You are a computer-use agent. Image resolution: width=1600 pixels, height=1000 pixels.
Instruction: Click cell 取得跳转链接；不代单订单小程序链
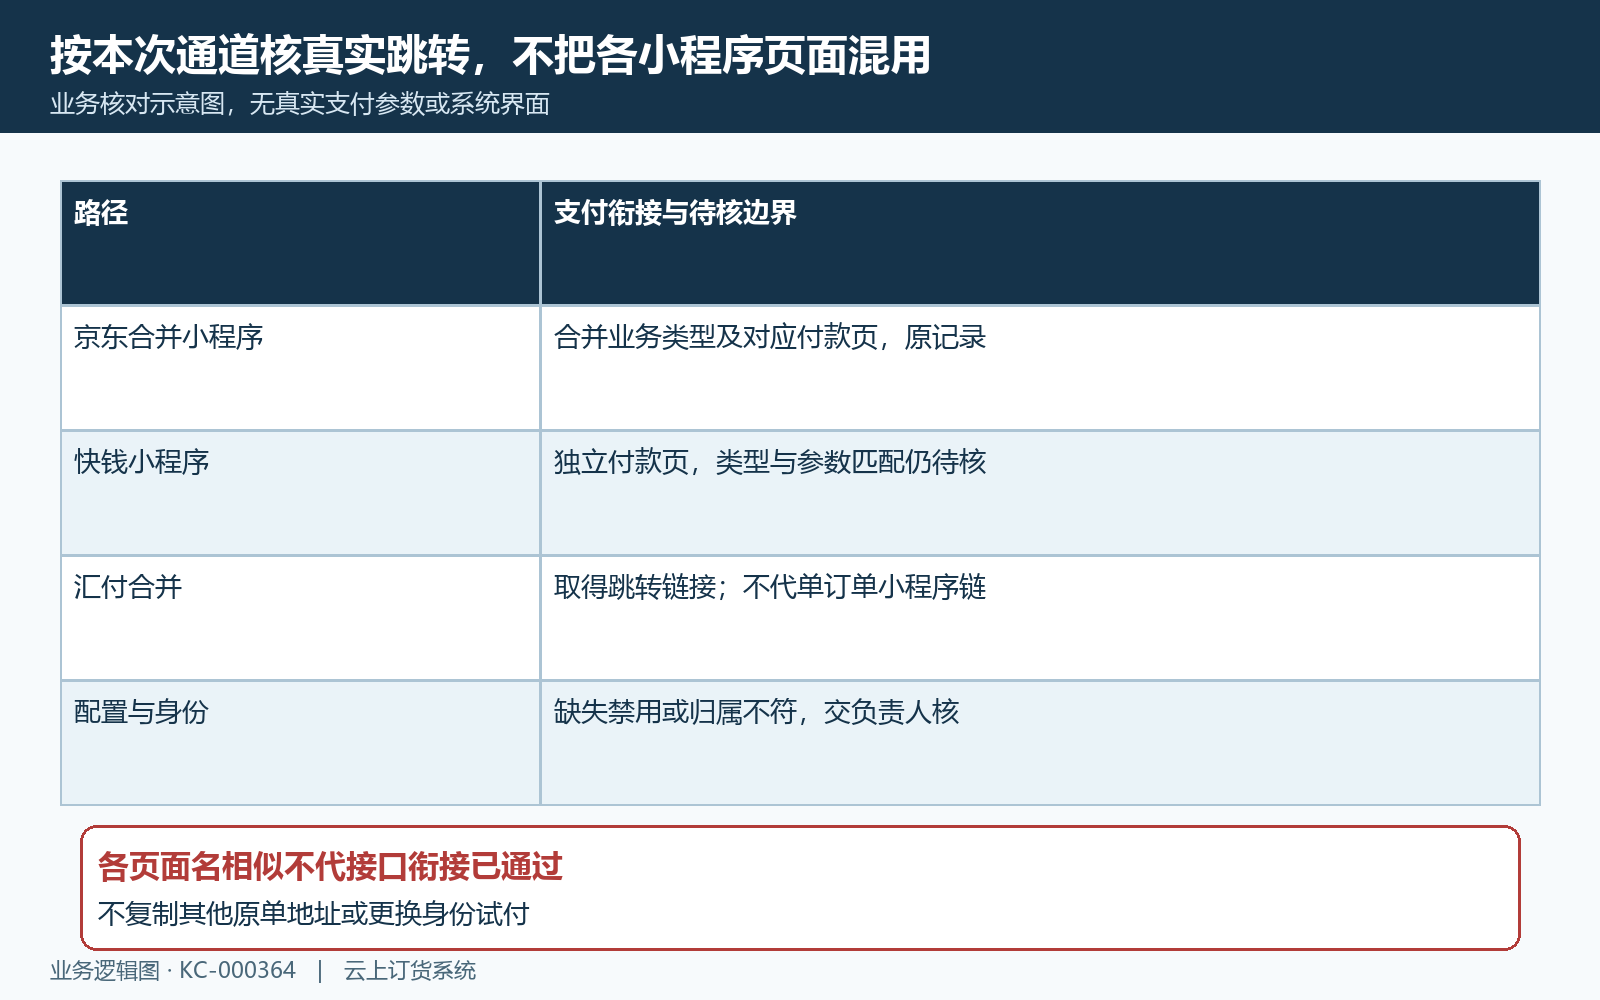click(x=1040, y=618)
